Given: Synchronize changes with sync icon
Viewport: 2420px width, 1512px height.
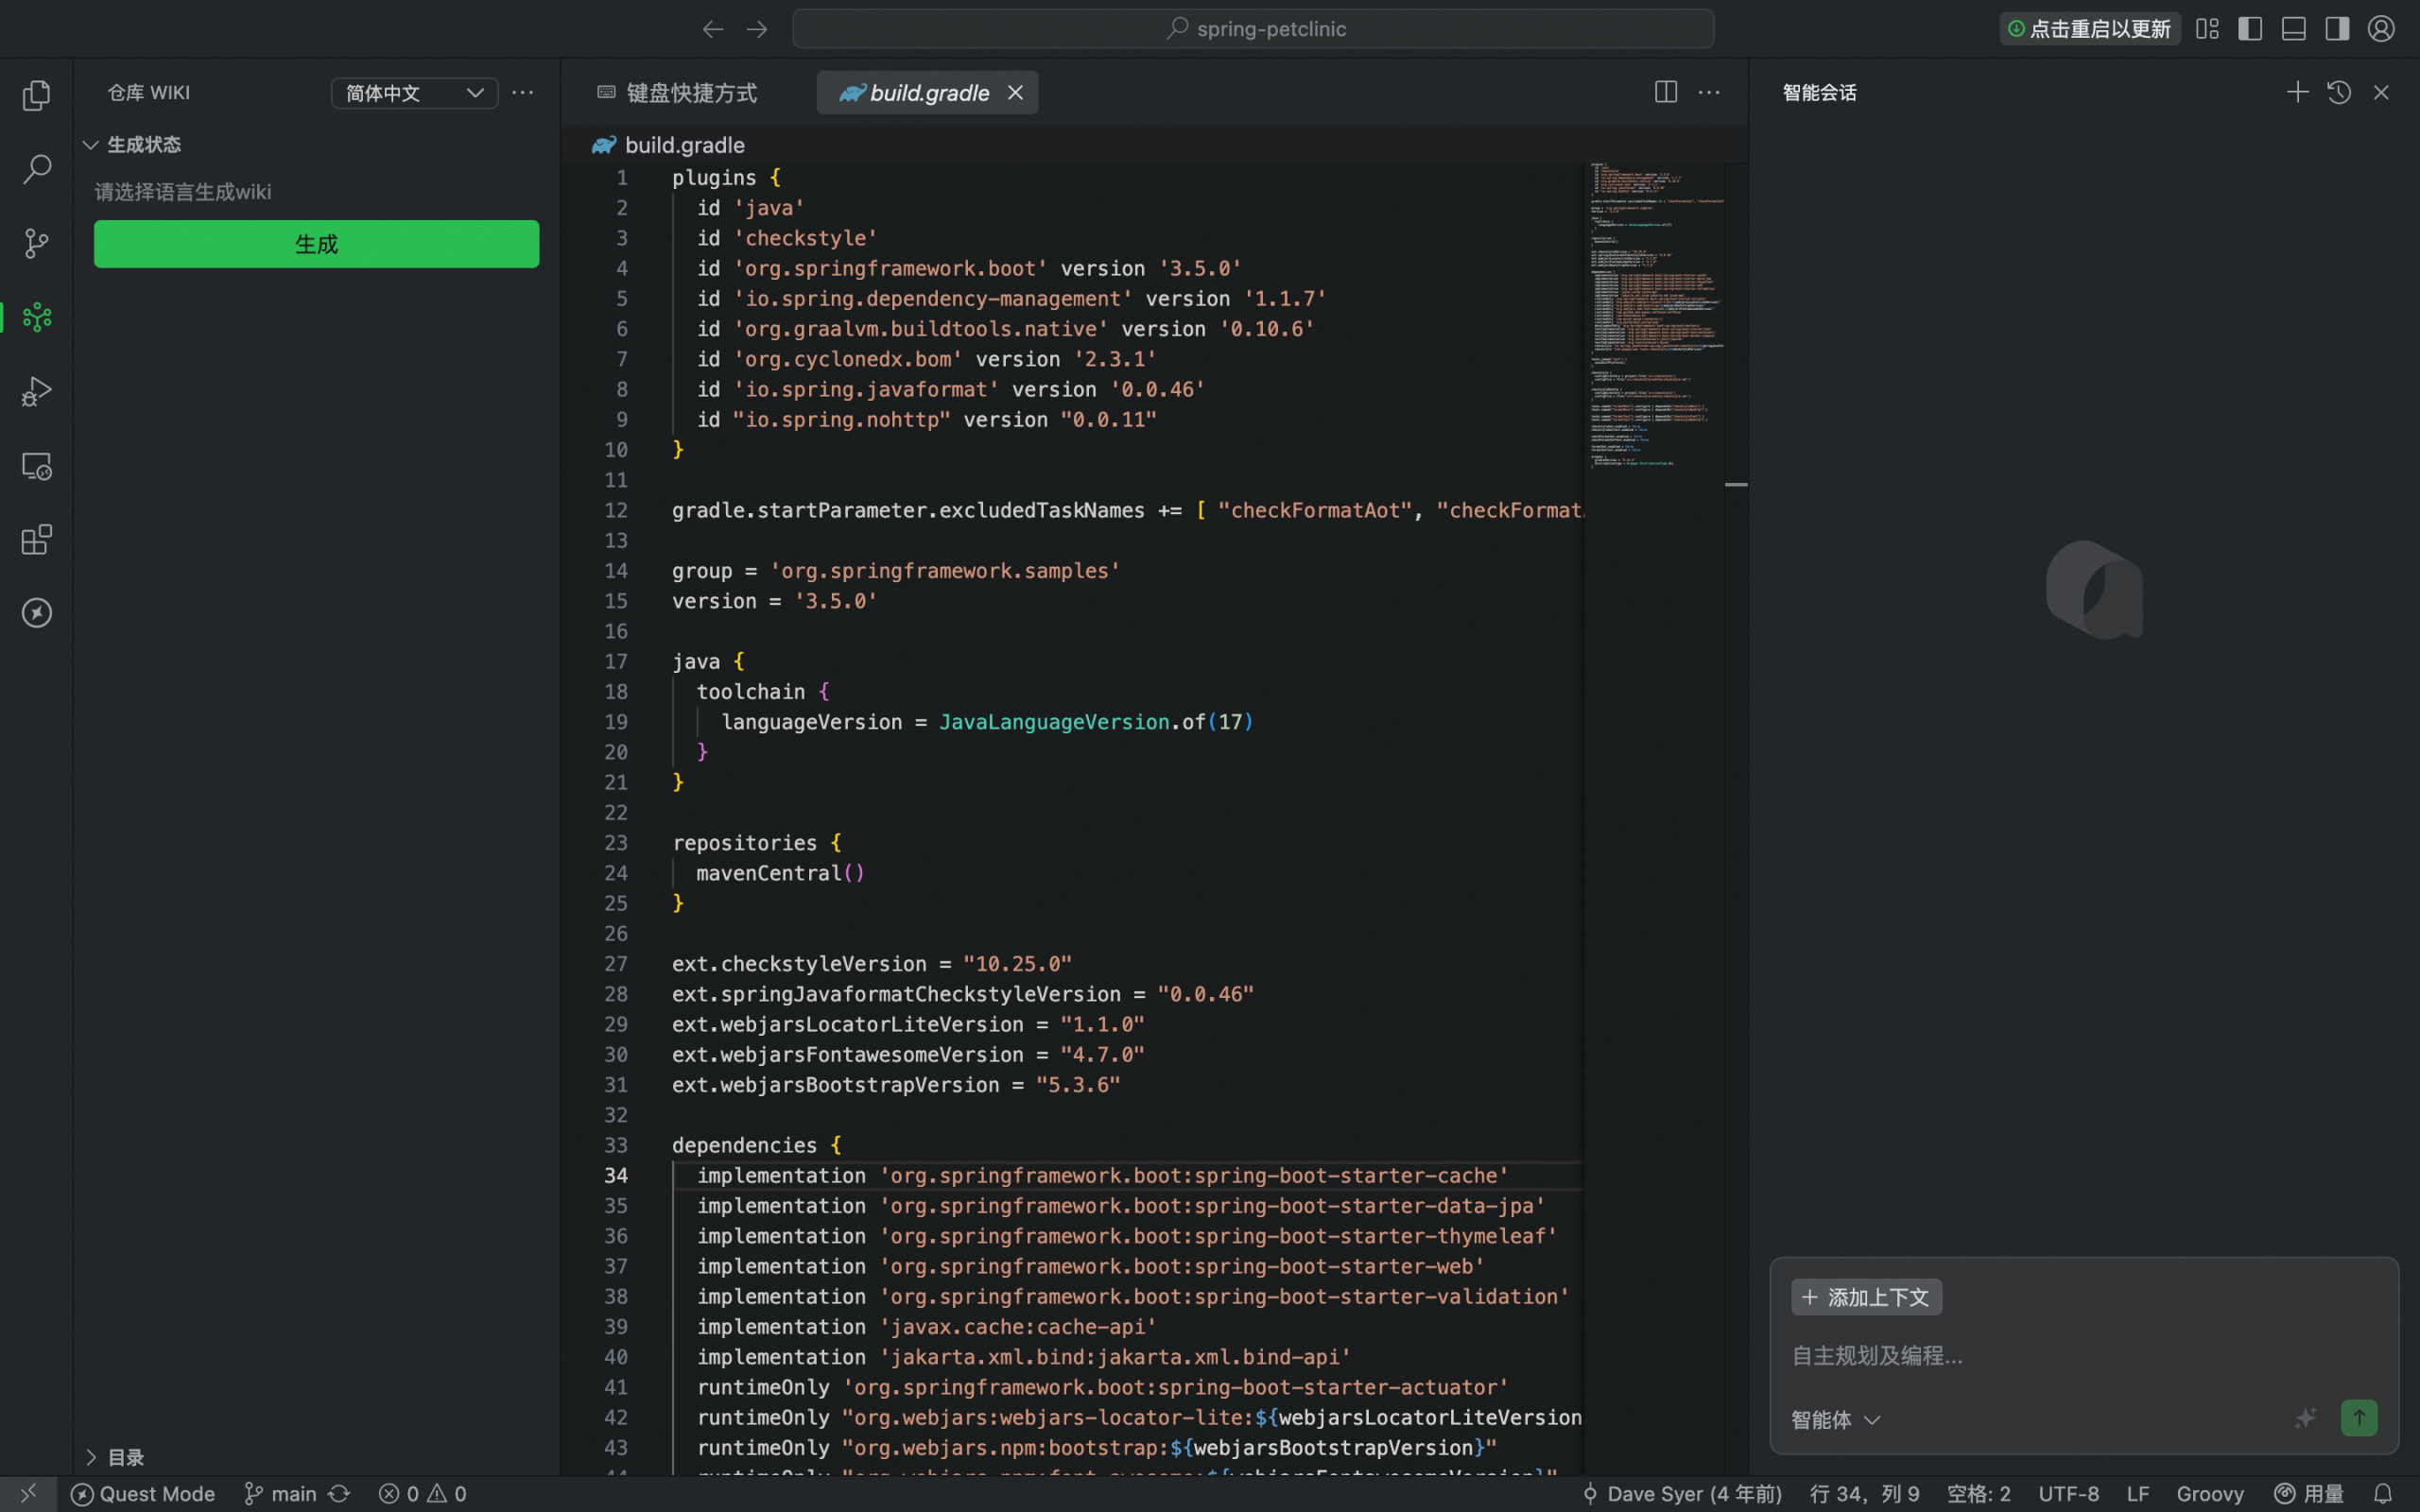Looking at the screenshot, I should (x=340, y=1494).
